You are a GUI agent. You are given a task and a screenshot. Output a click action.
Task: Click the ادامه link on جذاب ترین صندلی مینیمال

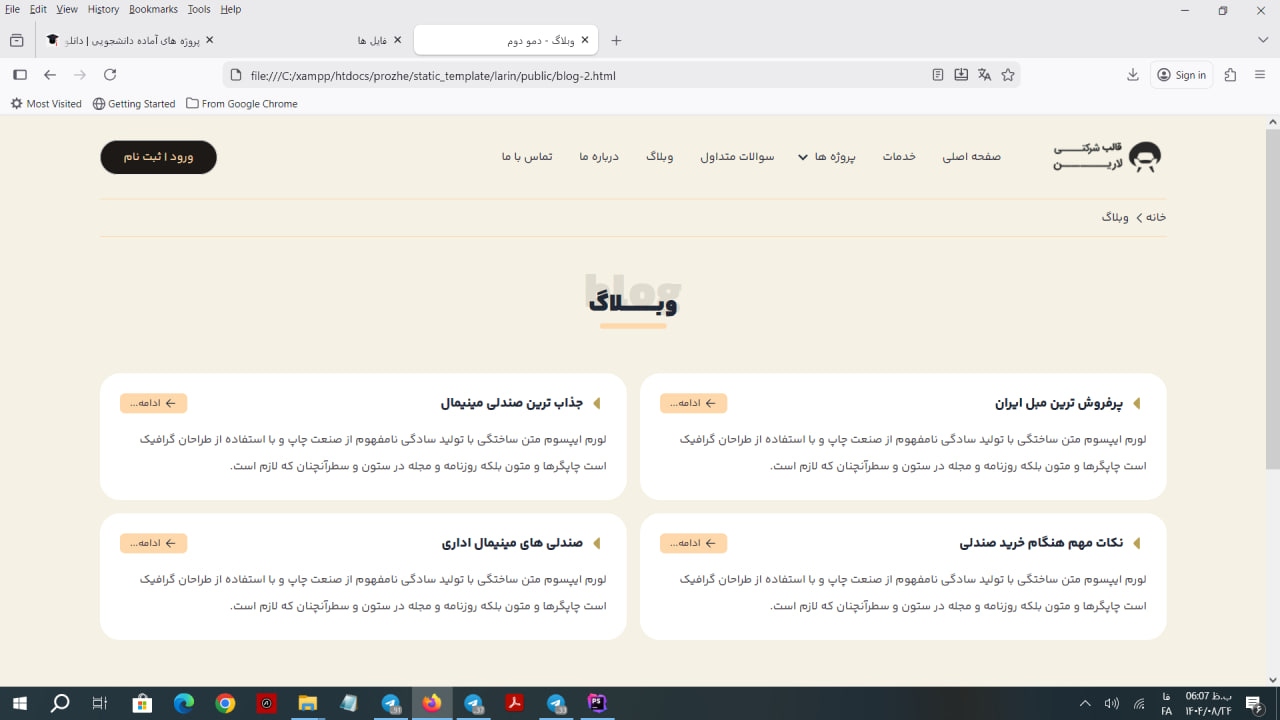152,402
